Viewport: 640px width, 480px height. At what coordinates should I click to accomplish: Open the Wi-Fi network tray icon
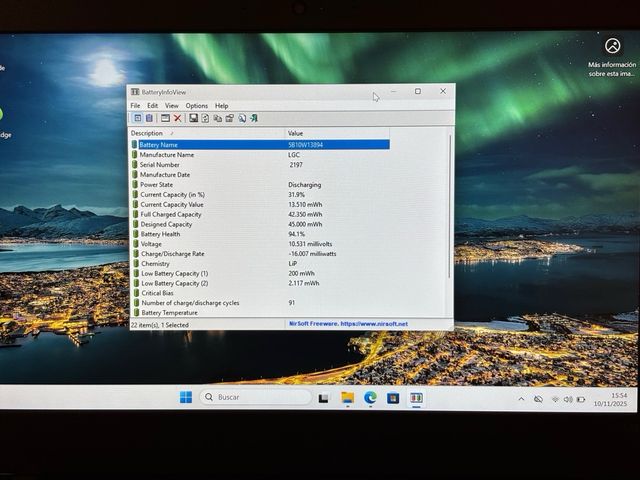click(x=555, y=399)
